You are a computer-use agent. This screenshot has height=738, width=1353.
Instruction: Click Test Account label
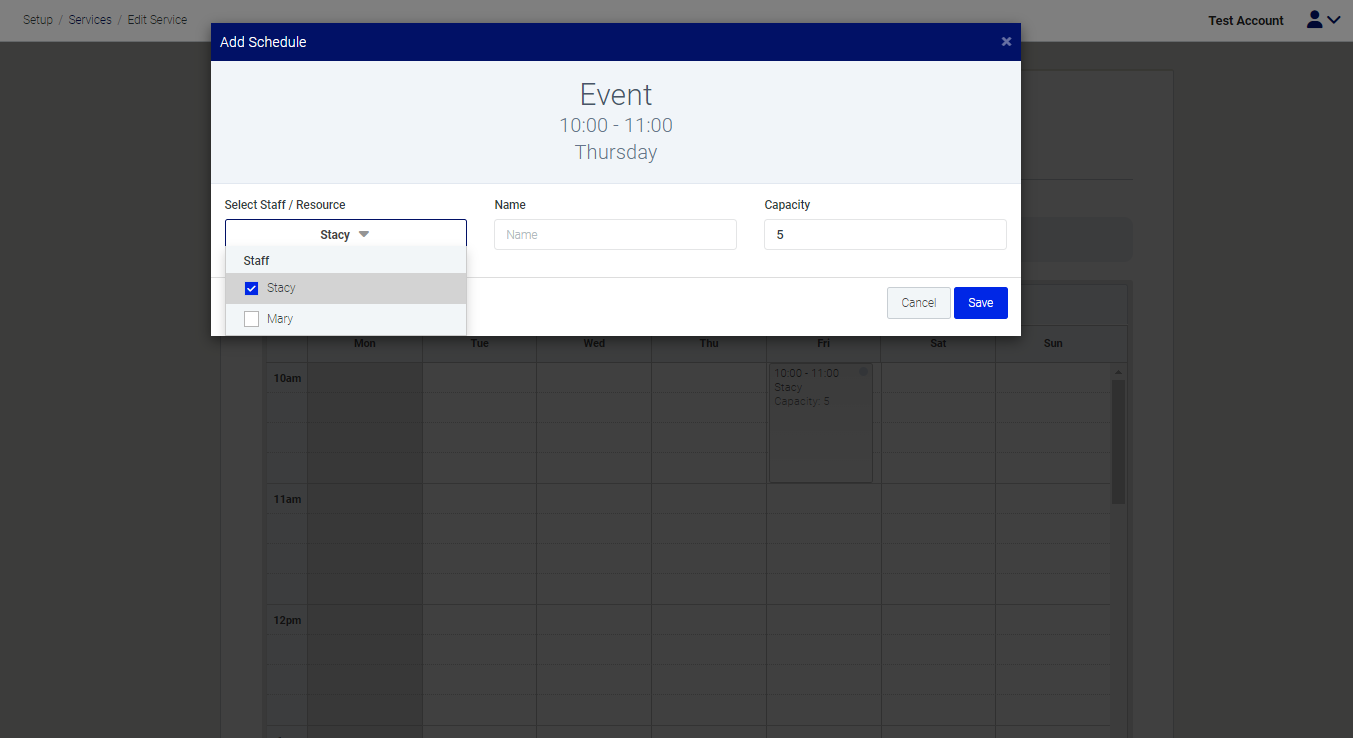(1246, 21)
